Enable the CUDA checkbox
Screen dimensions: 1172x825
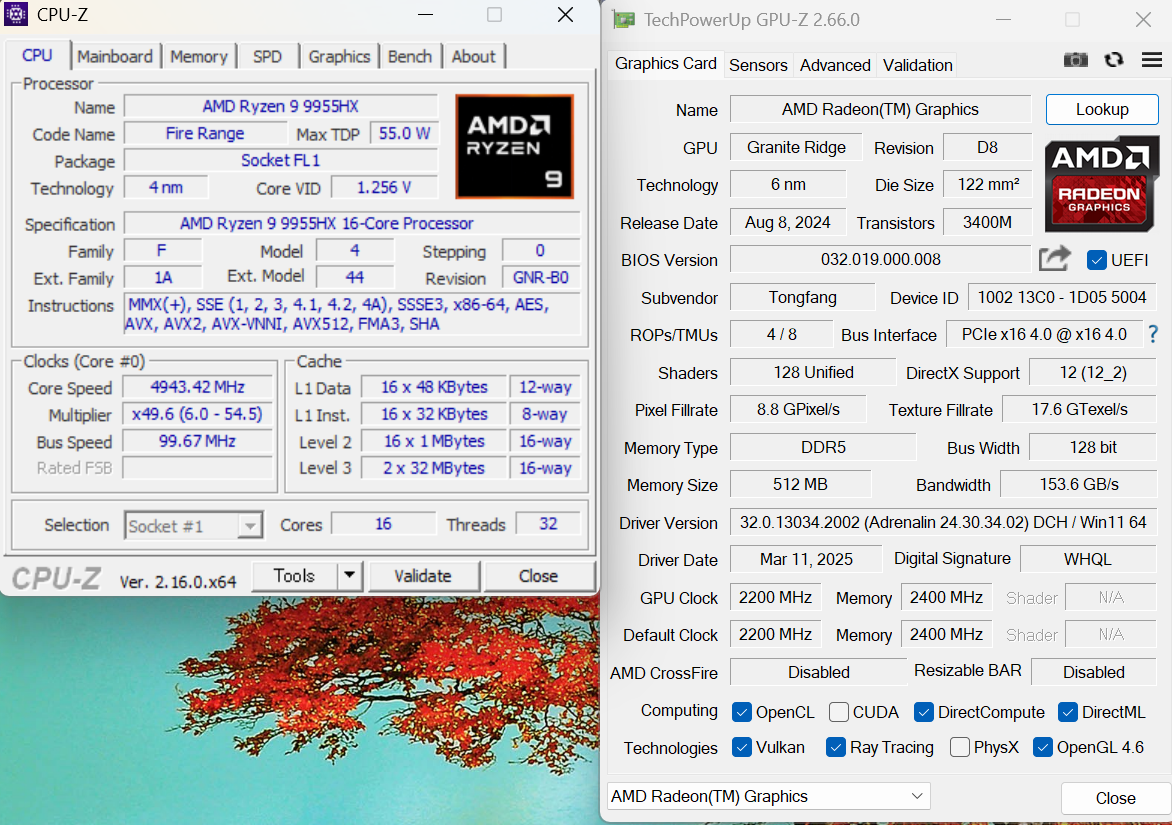pyautogui.click(x=839, y=712)
